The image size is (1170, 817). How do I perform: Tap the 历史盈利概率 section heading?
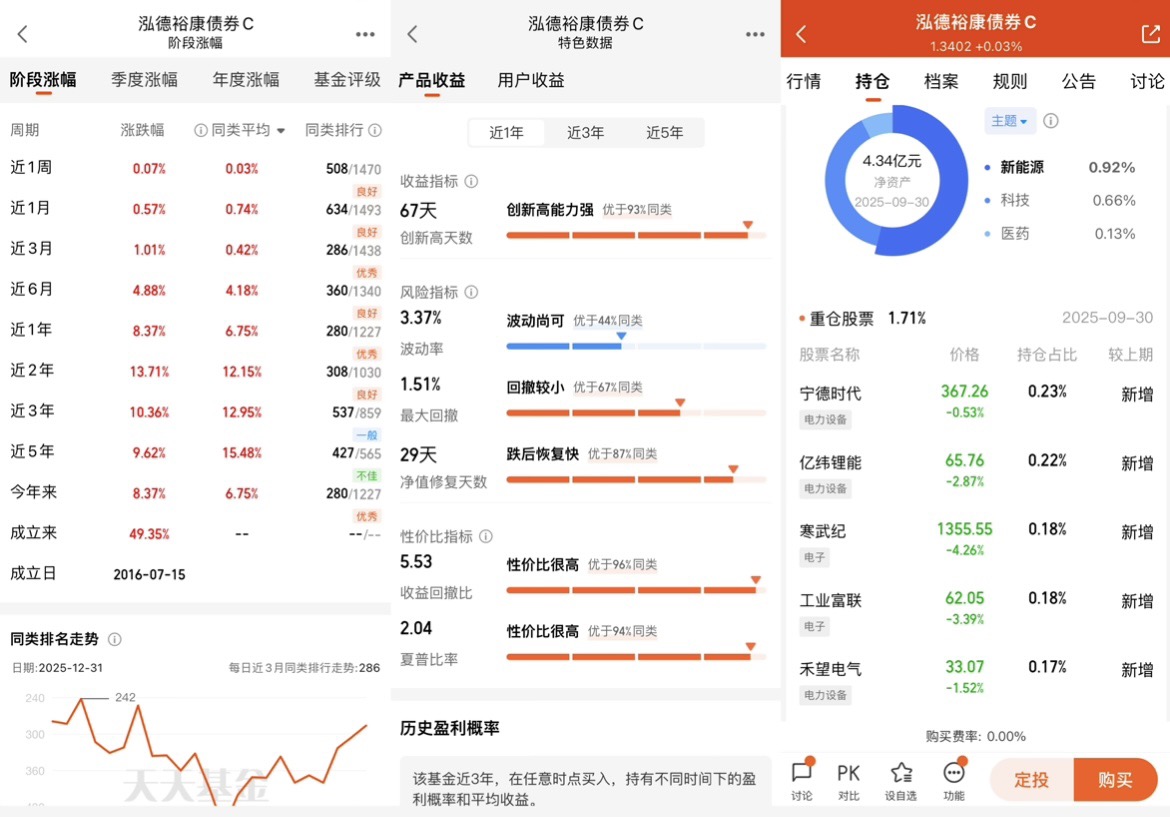[449, 728]
